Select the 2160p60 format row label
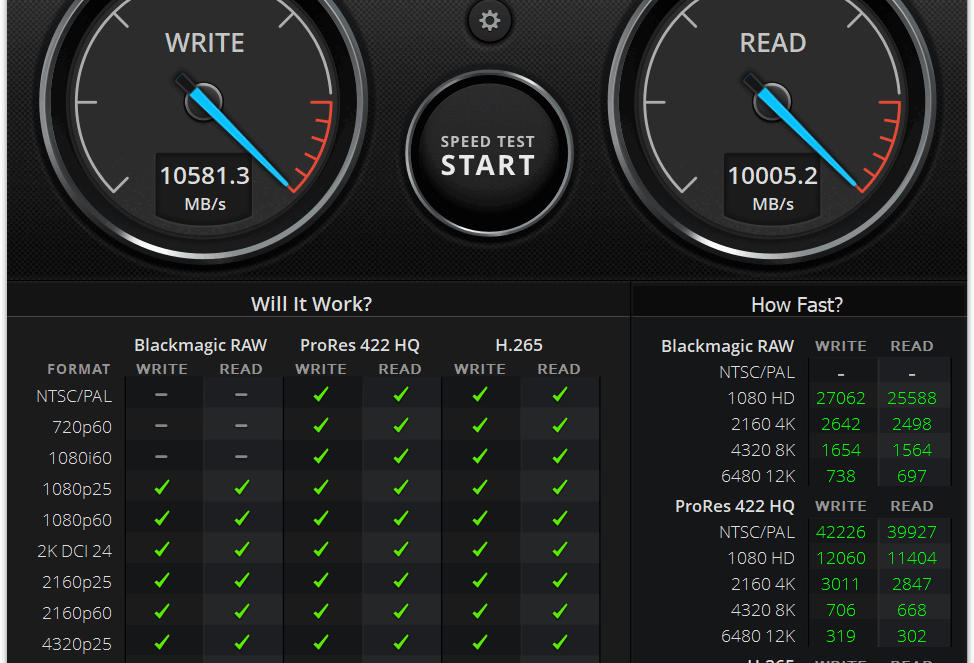This screenshot has width=974, height=663. pos(77,613)
